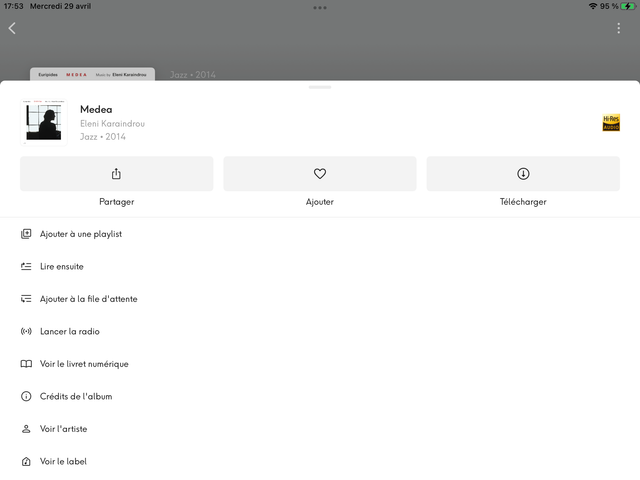Open Crédits de l'album

tap(76, 396)
